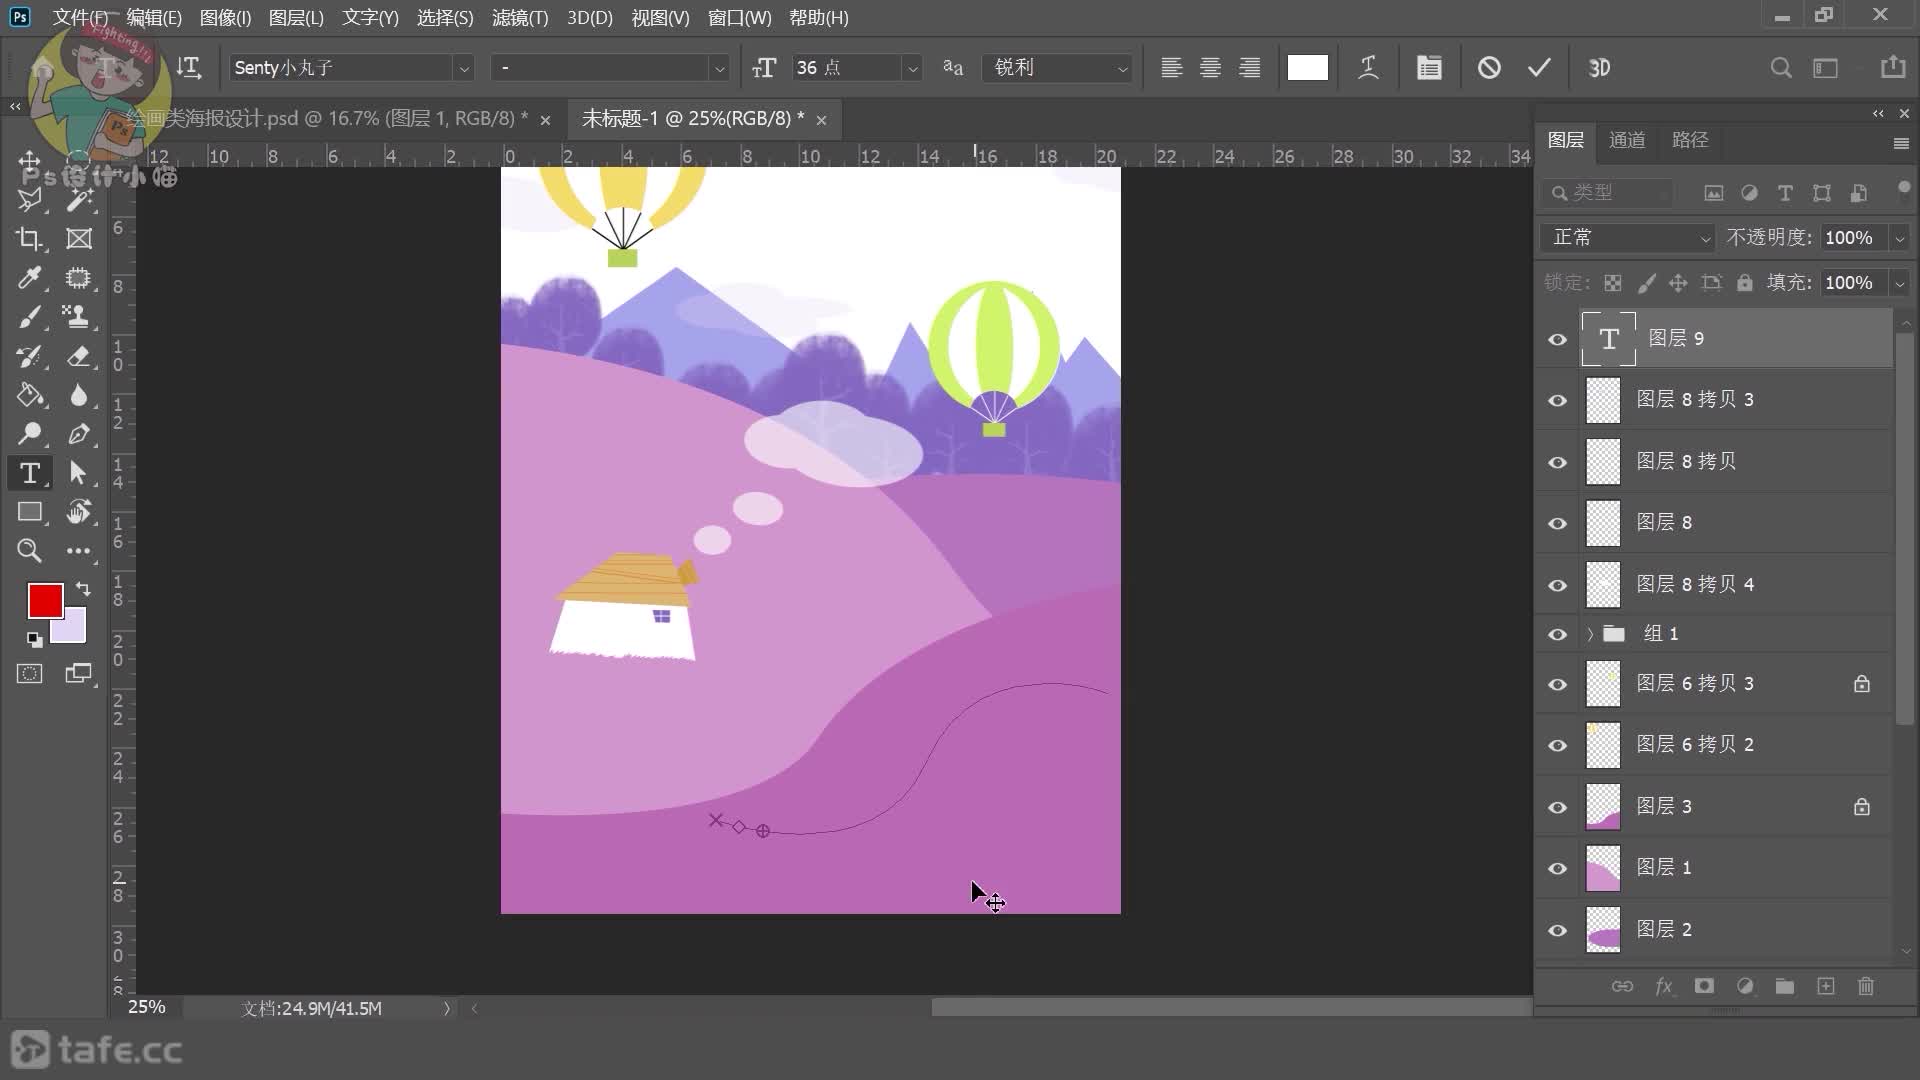
Task: Select the Crop tool
Action: [29, 239]
